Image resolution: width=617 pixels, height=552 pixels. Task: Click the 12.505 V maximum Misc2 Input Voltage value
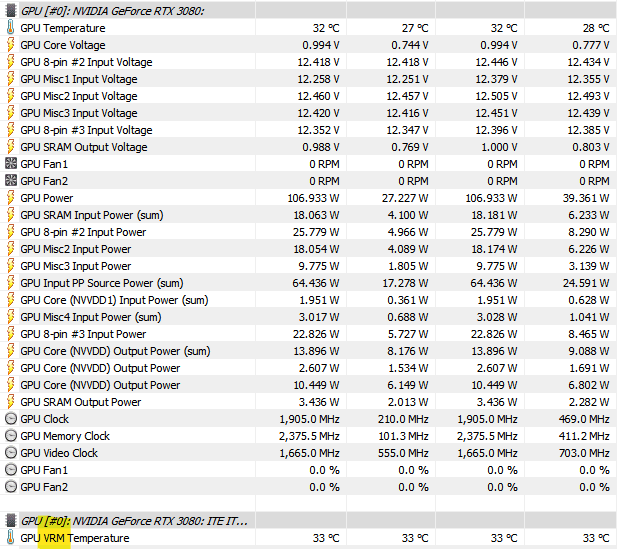point(496,96)
